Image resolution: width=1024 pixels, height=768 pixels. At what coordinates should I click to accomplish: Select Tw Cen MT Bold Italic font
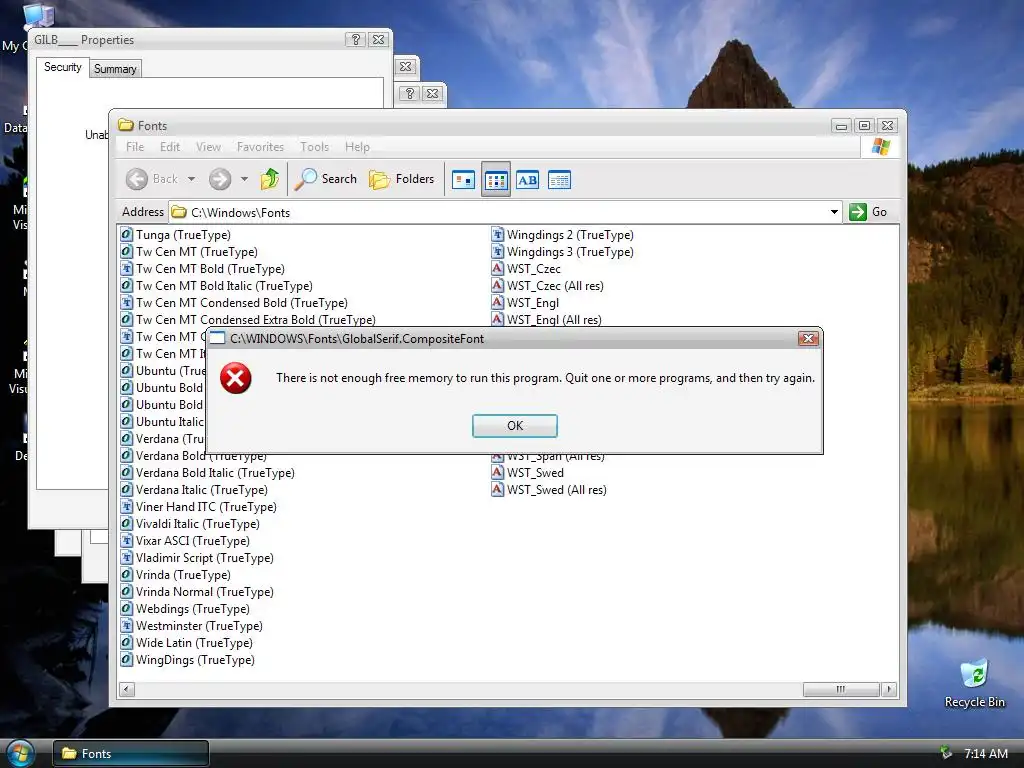tap(216, 286)
